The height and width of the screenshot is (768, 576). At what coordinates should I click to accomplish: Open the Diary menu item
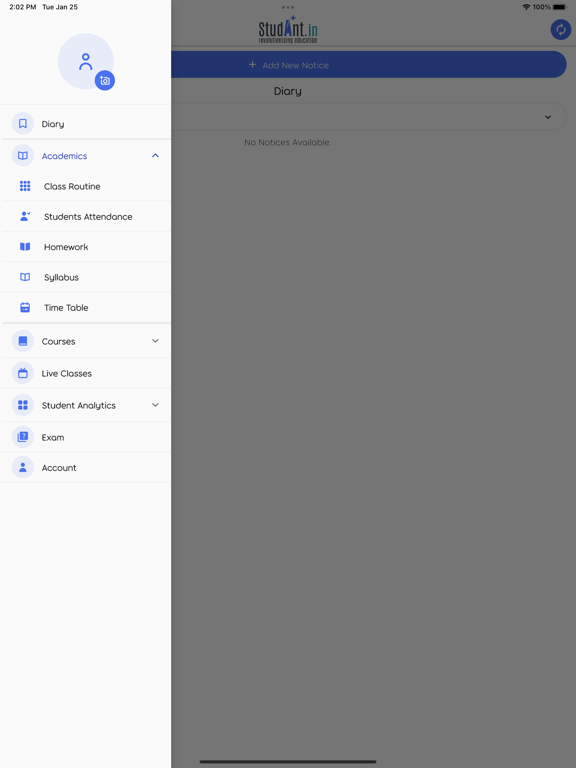[x=86, y=123]
